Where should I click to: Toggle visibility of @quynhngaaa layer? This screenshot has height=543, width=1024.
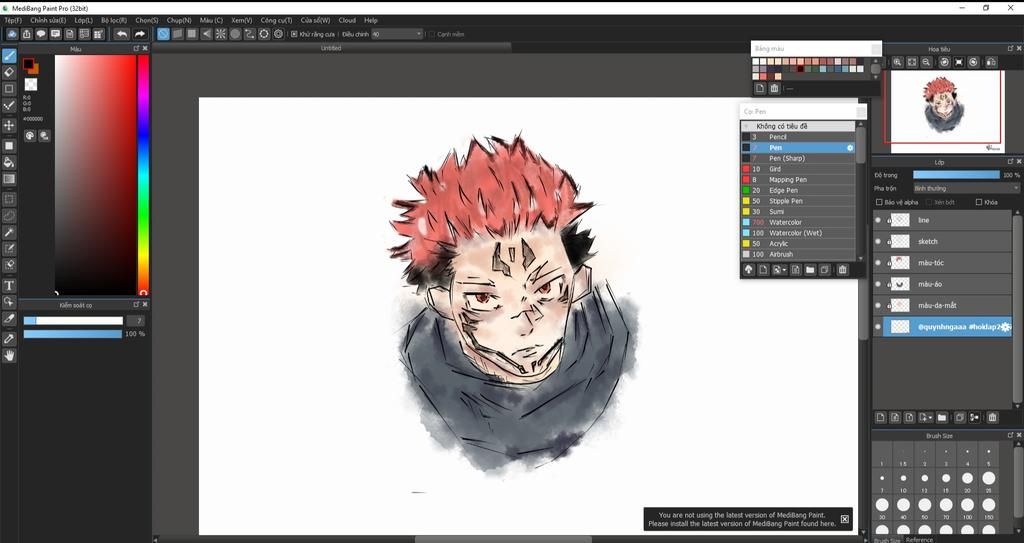[878, 327]
